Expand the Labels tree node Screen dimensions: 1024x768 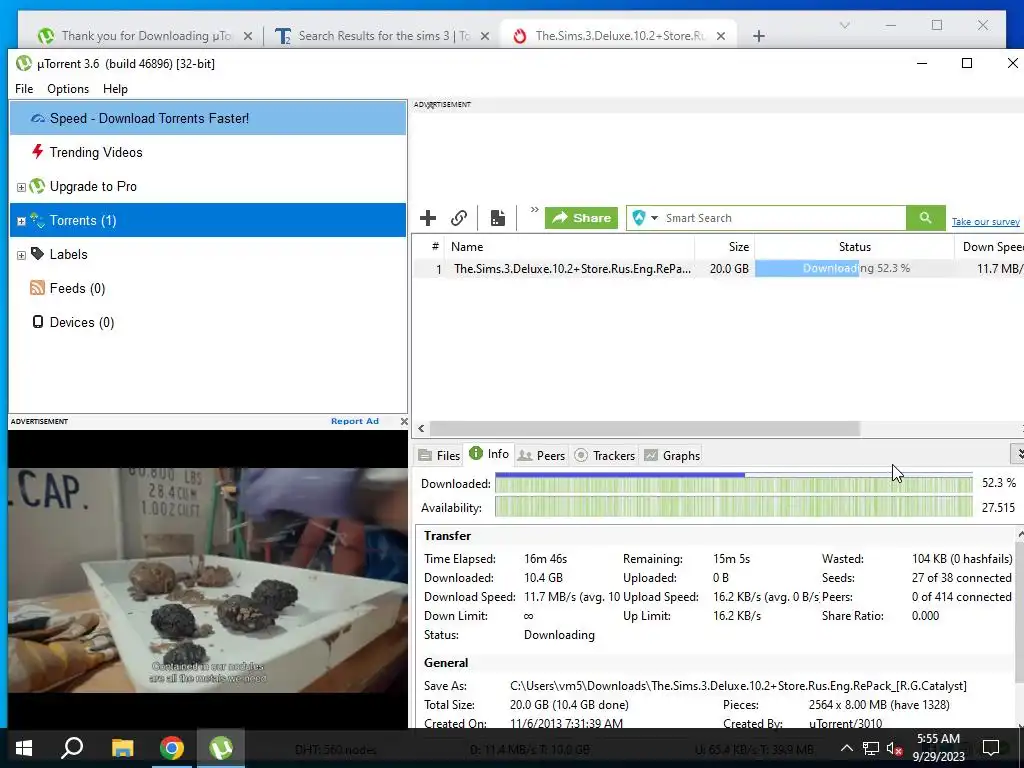[21, 255]
